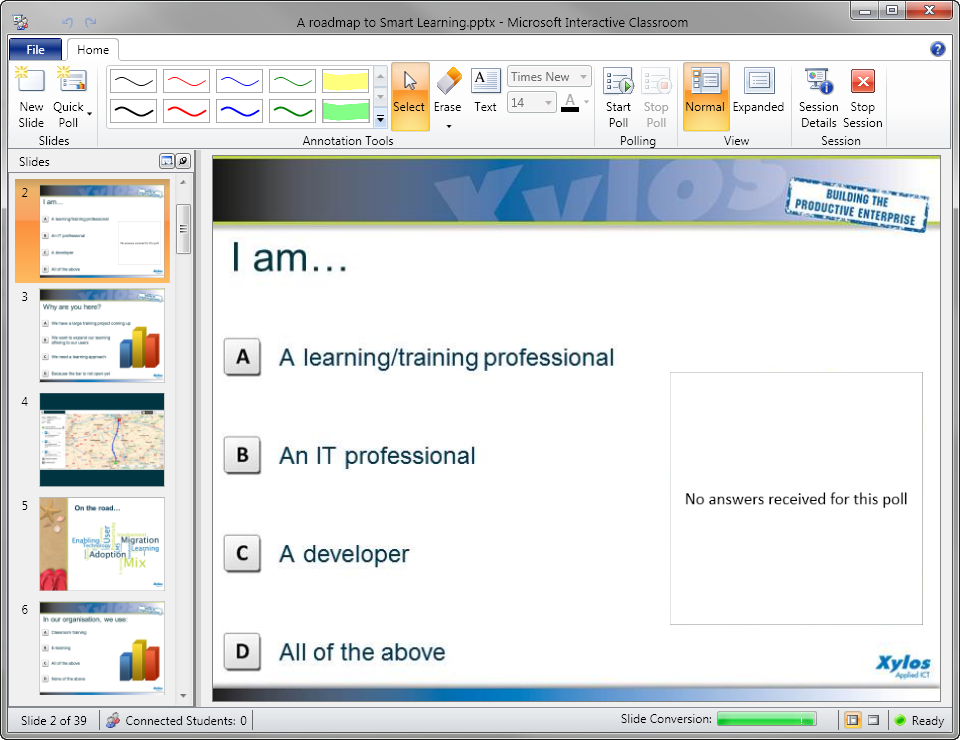Click the slides panel scroll-down arrow
This screenshot has height=740, width=960.
click(x=183, y=696)
